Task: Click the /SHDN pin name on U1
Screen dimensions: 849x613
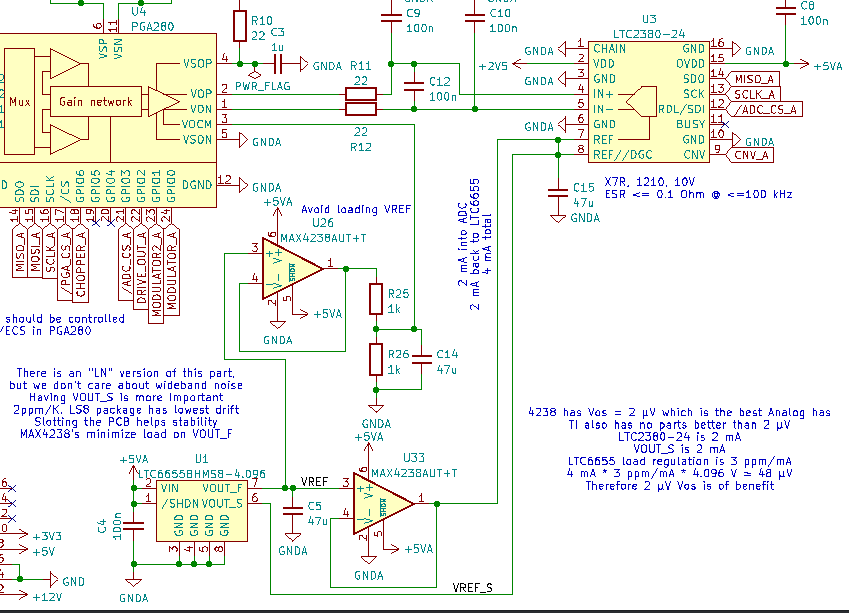Action: (180, 504)
